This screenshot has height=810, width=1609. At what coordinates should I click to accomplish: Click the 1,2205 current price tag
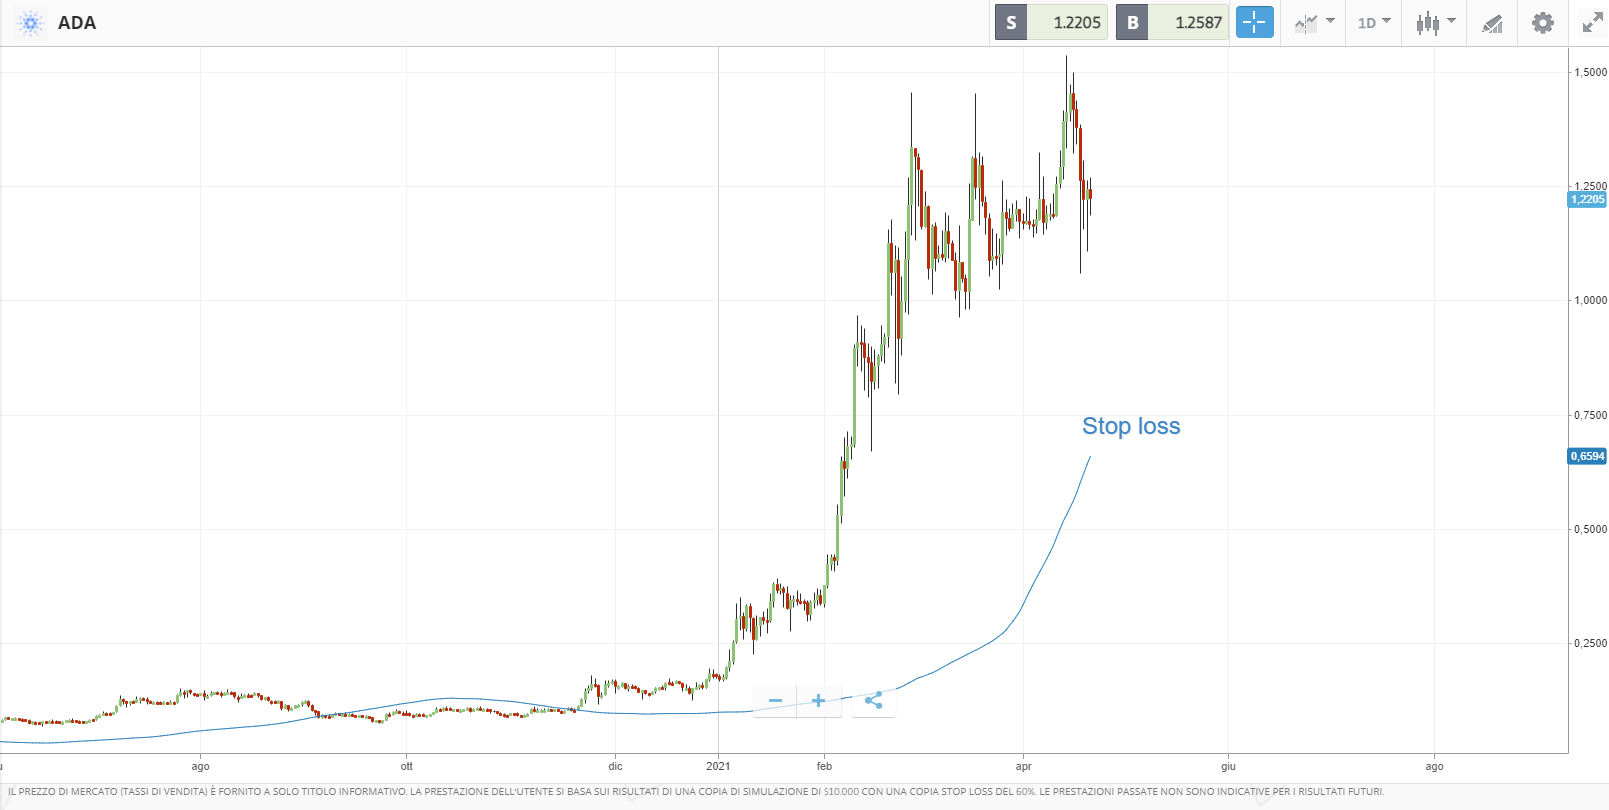click(1587, 199)
